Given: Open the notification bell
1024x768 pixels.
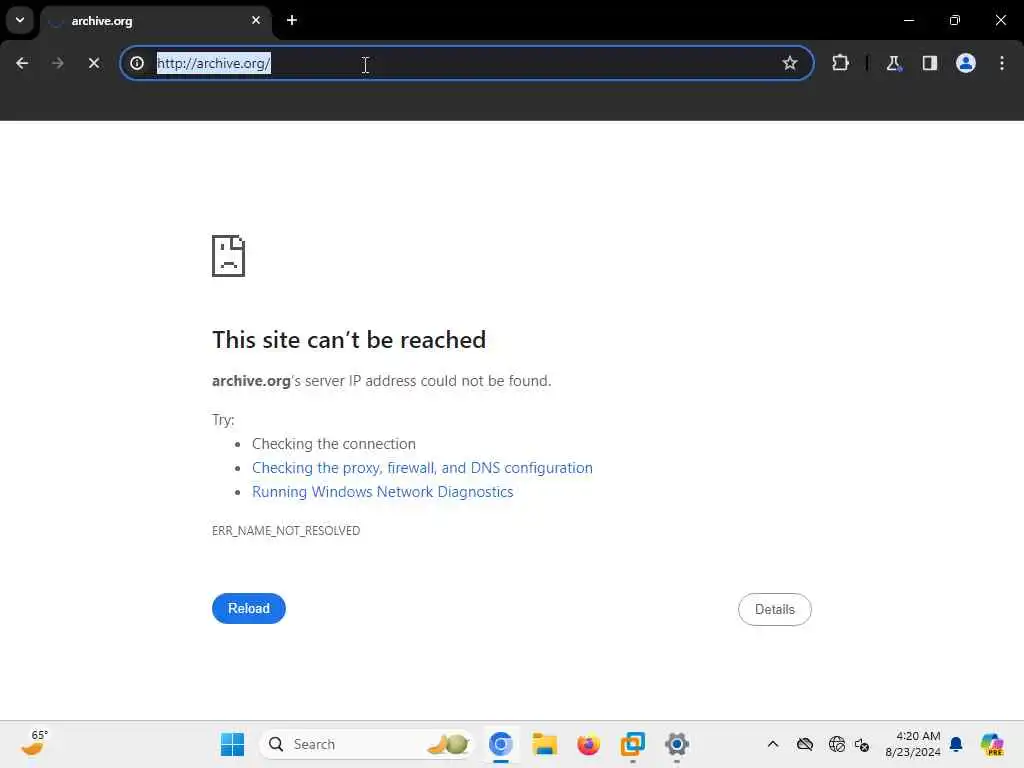Looking at the screenshot, I should pos(956,744).
